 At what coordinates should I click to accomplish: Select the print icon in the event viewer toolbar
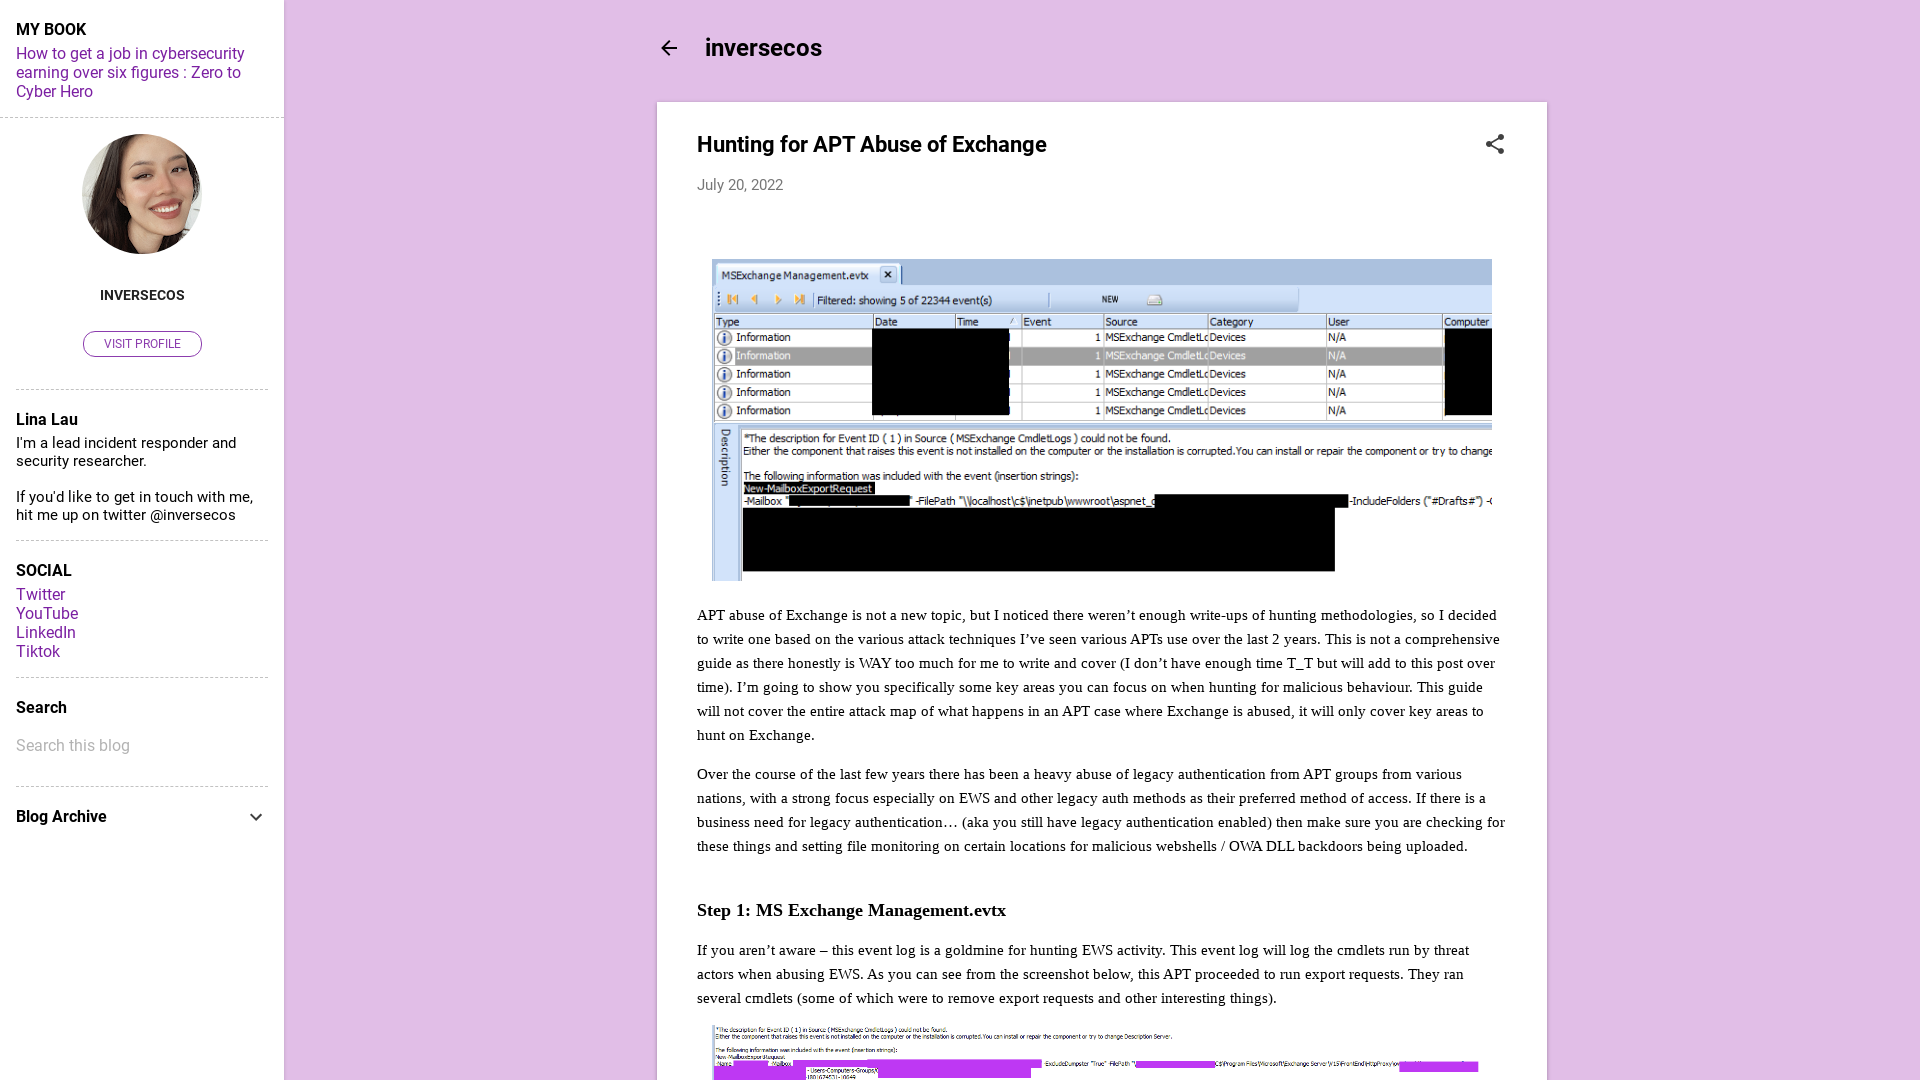1154,299
